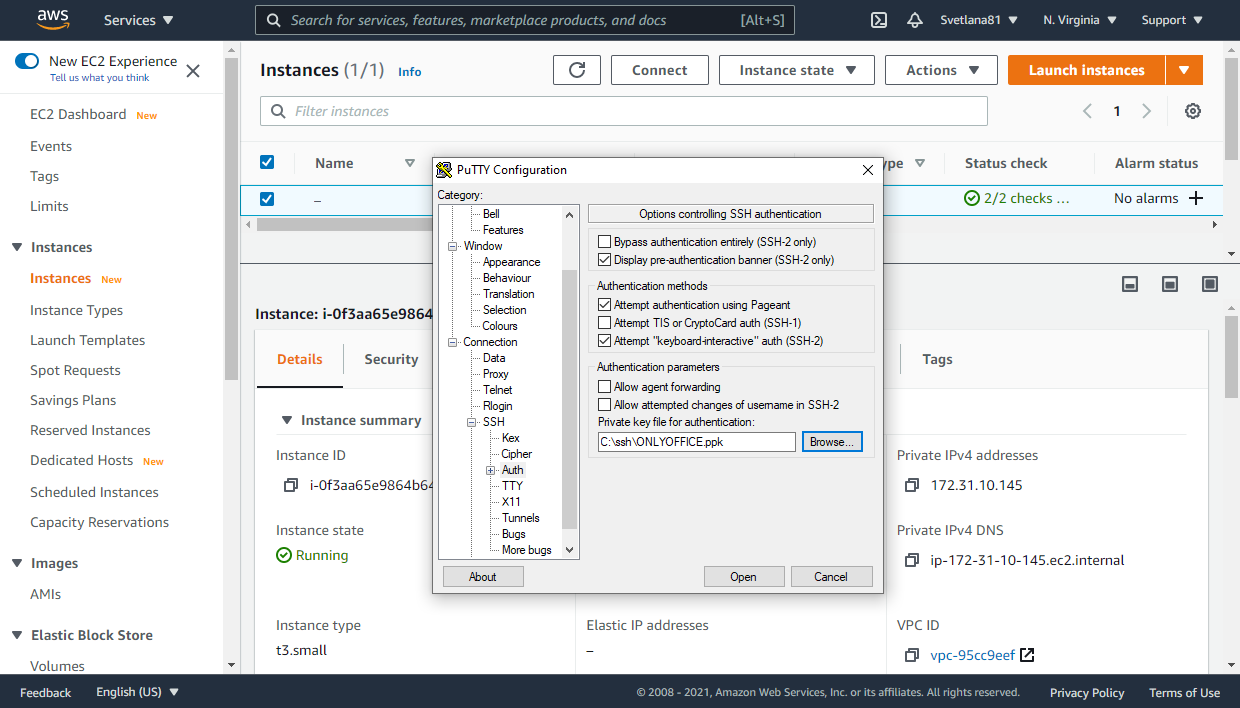
Task: Add an alarm with the plus icon
Action: (1195, 198)
